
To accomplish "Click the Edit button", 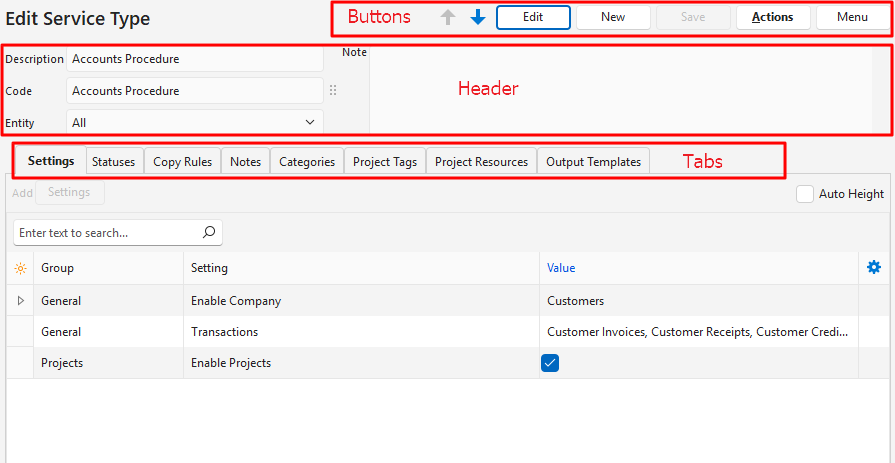I will click(x=533, y=17).
